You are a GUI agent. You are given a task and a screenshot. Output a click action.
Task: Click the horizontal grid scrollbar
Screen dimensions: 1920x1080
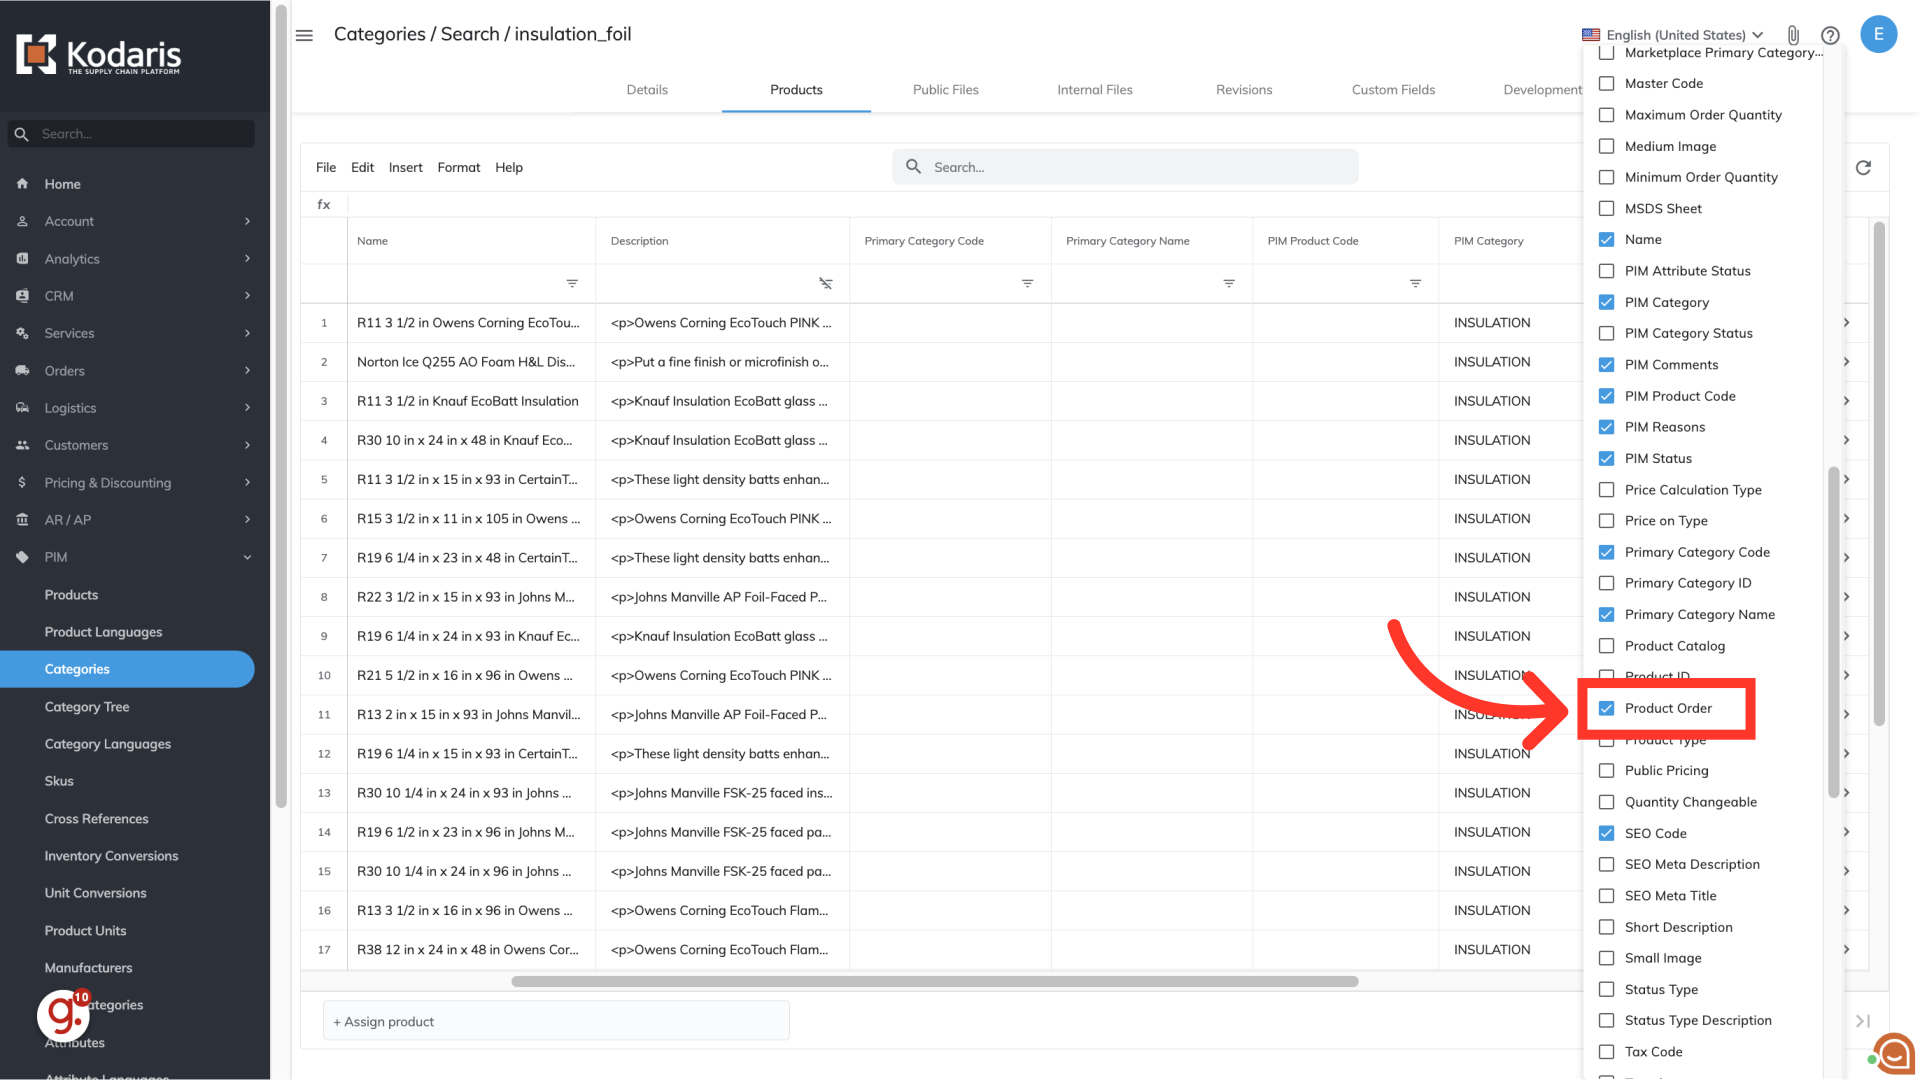[x=934, y=982]
